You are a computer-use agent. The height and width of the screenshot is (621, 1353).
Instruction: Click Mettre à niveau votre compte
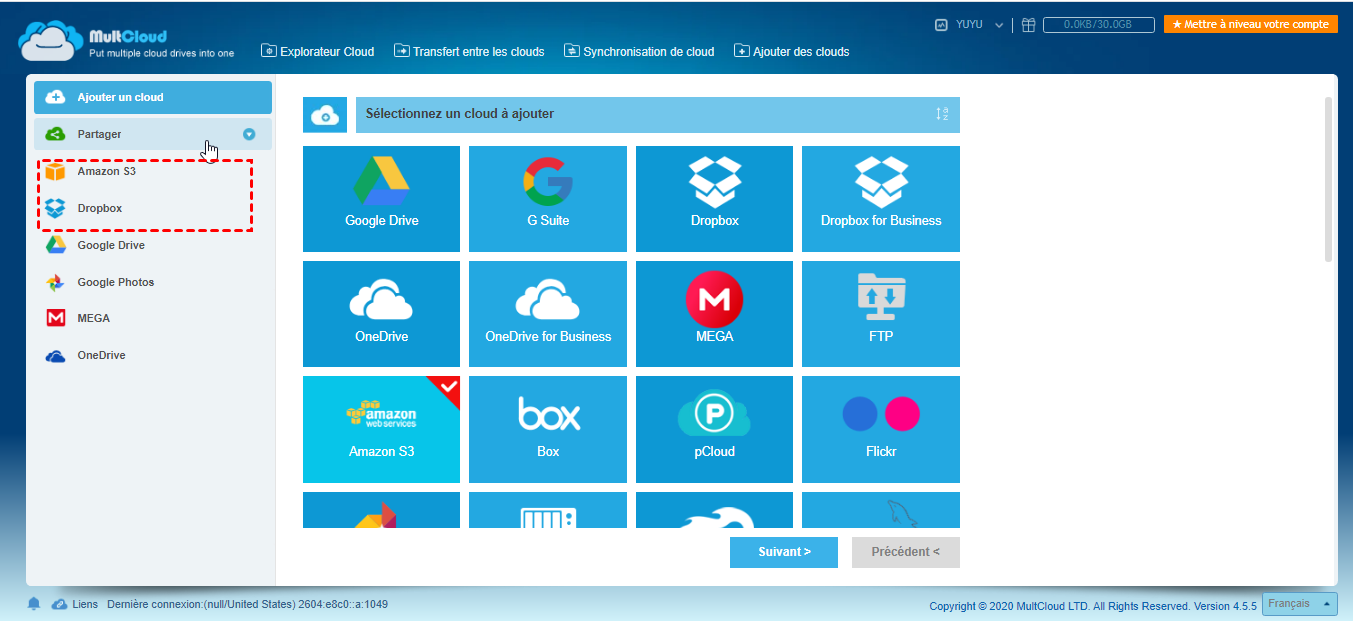click(1250, 24)
